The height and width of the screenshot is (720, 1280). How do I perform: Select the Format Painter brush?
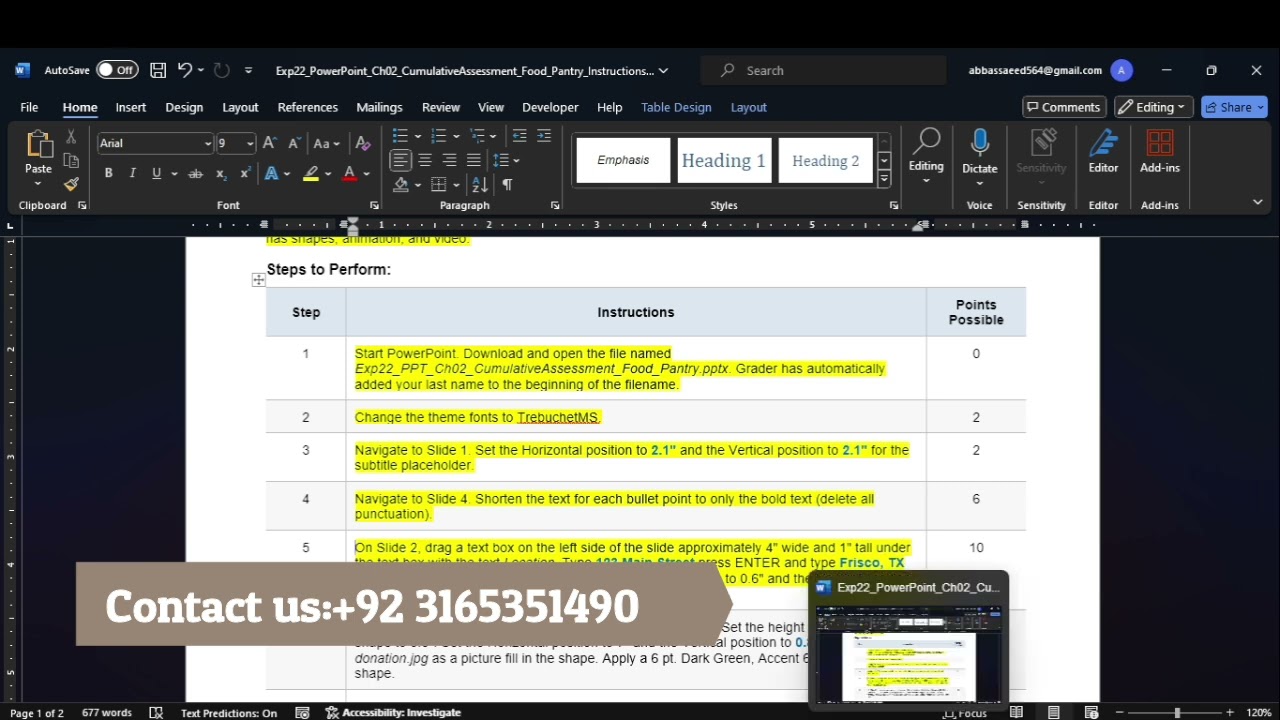[71, 184]
